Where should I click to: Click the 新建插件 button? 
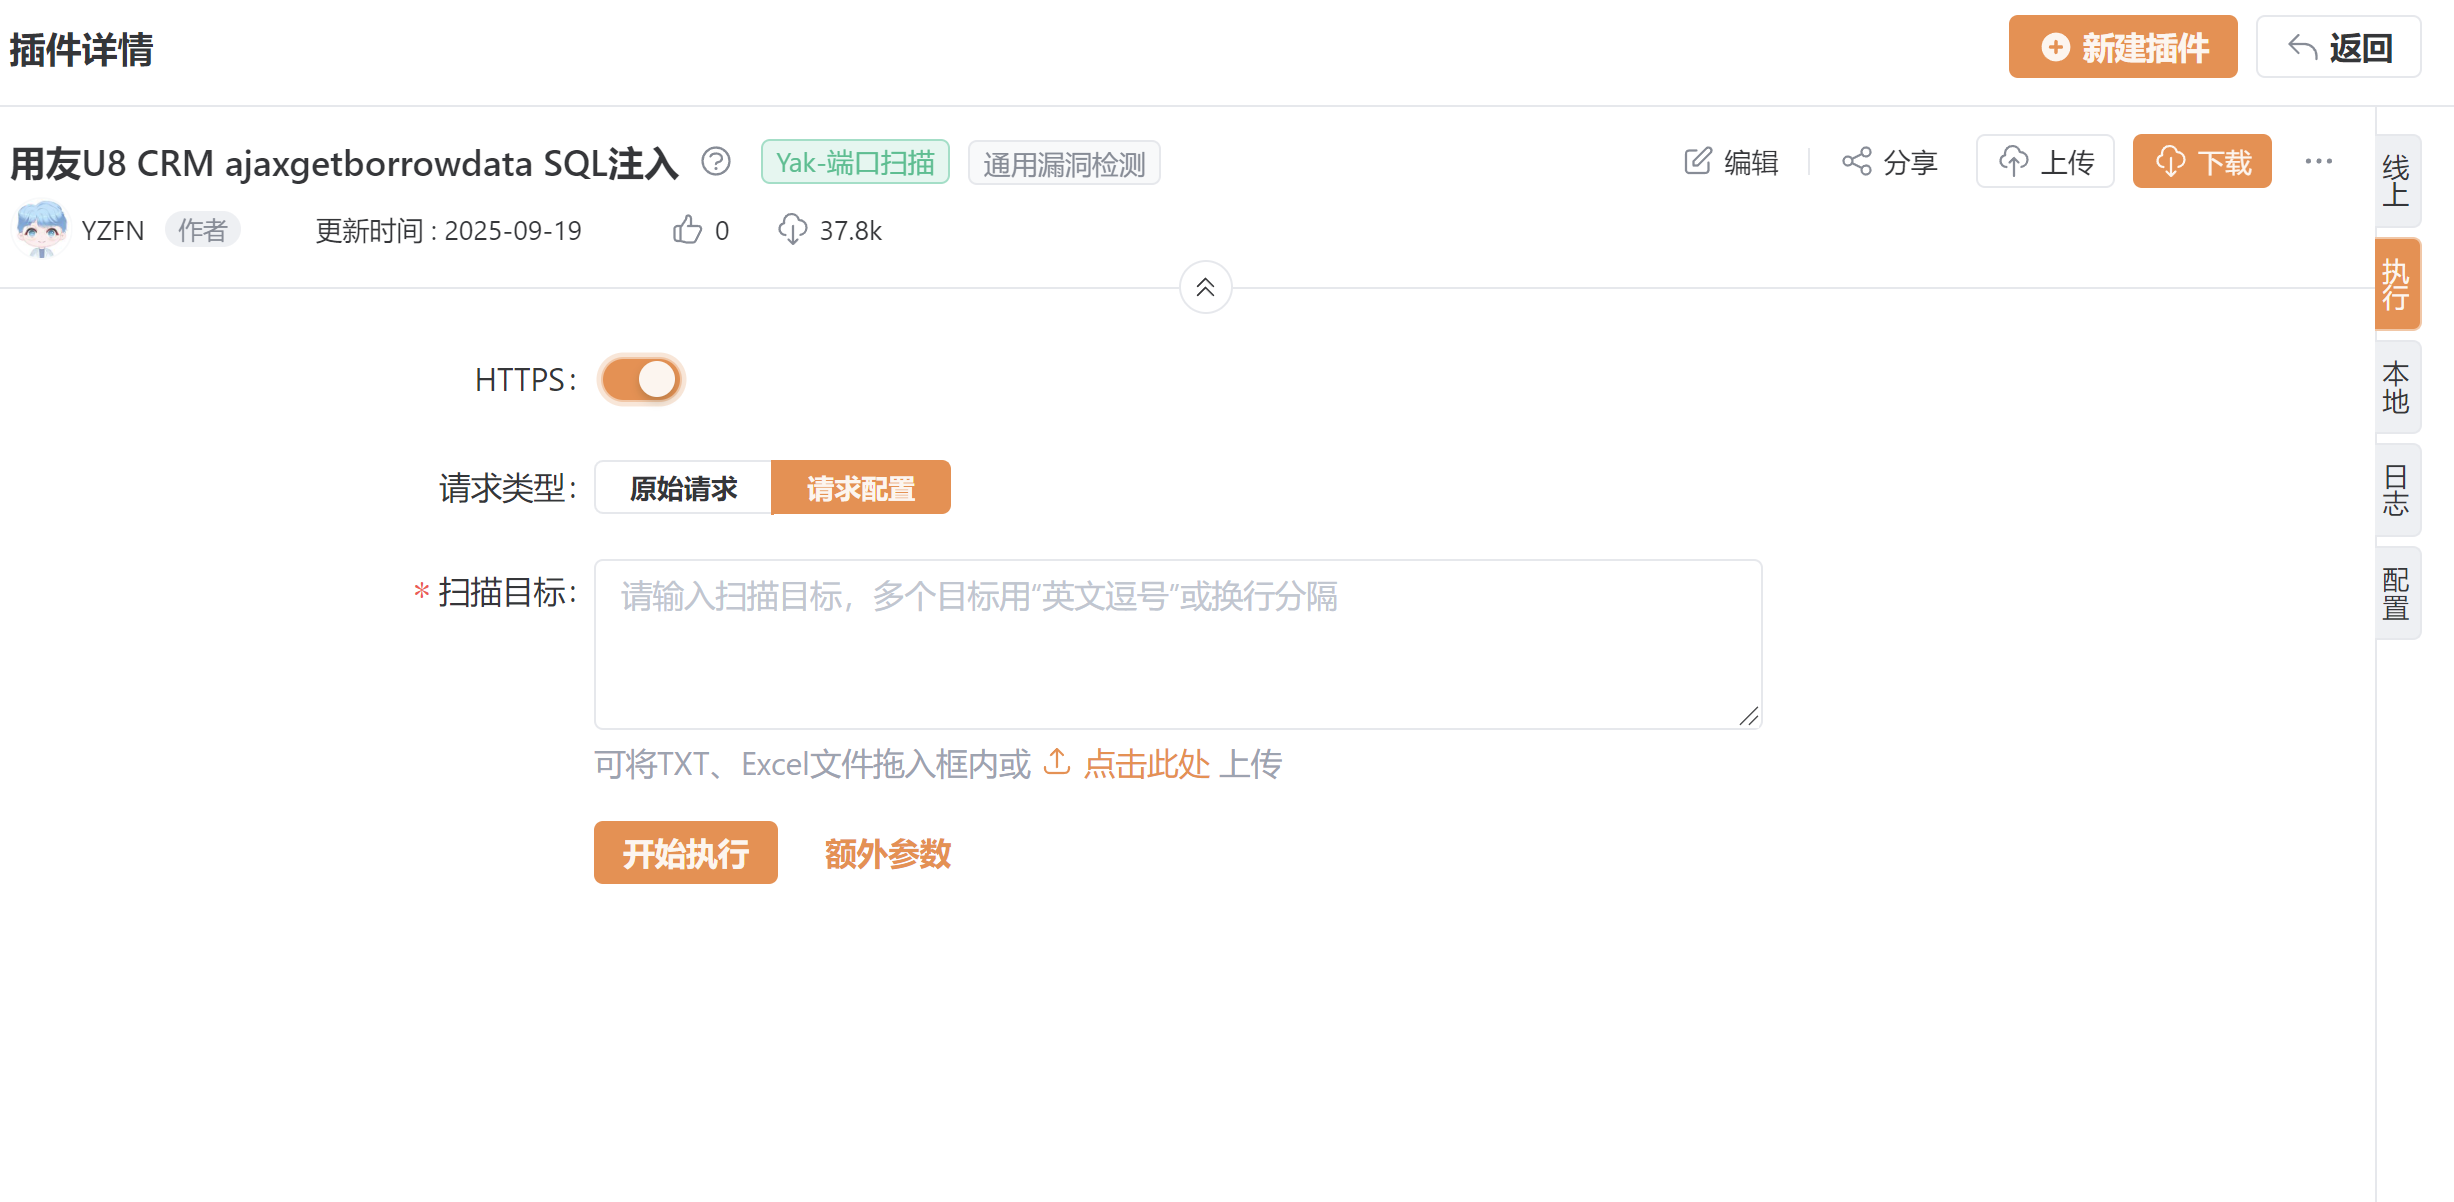tap(2122, 47)
